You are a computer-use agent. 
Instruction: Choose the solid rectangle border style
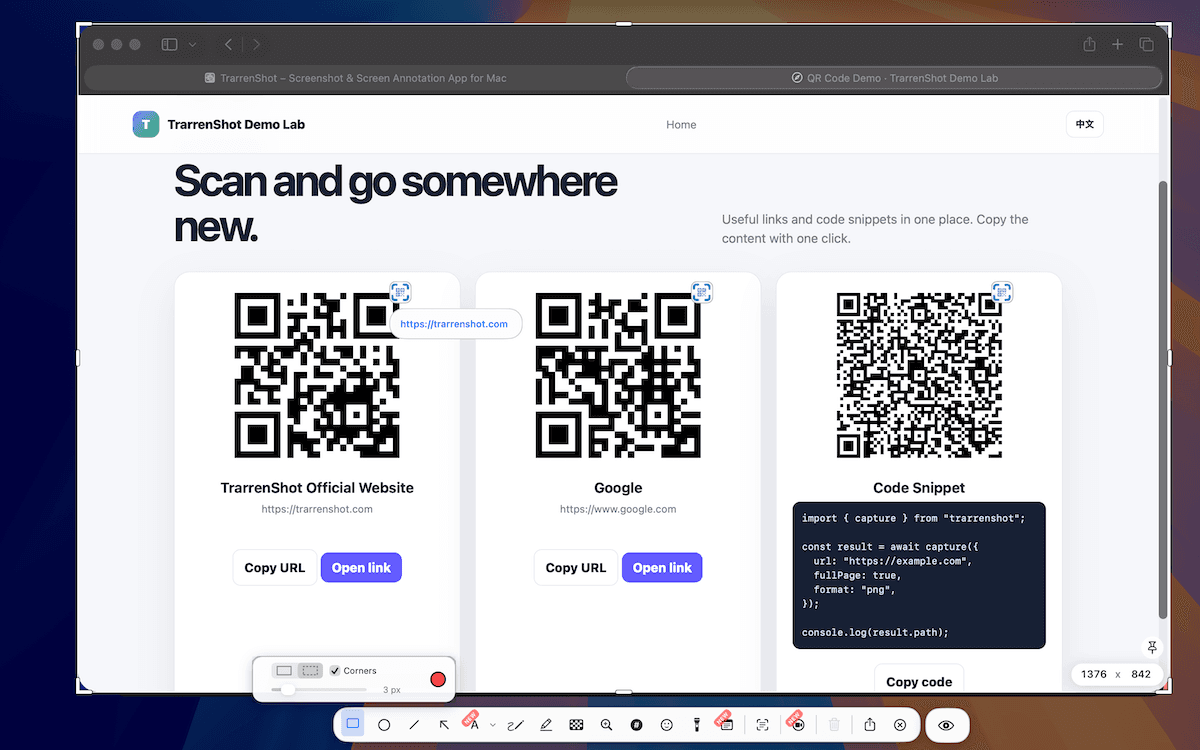tap(284, 670)
